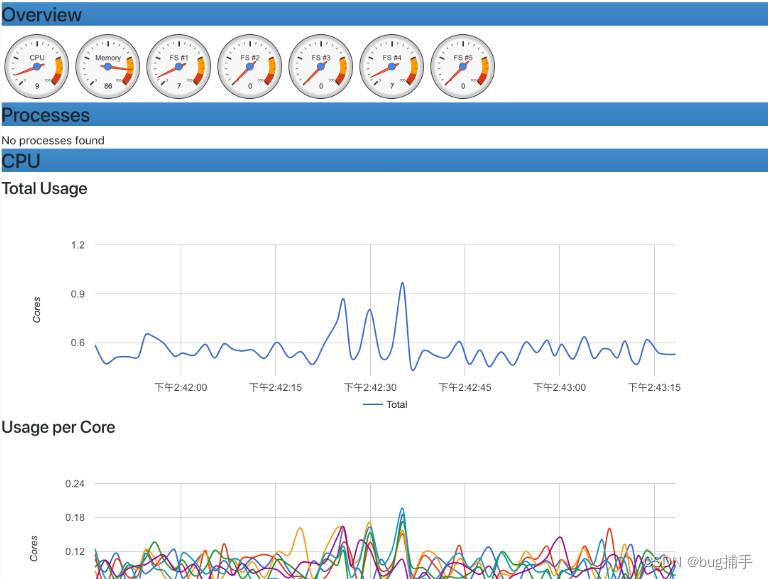
Task: Select the FS #4 gauge
Action: 392,66
